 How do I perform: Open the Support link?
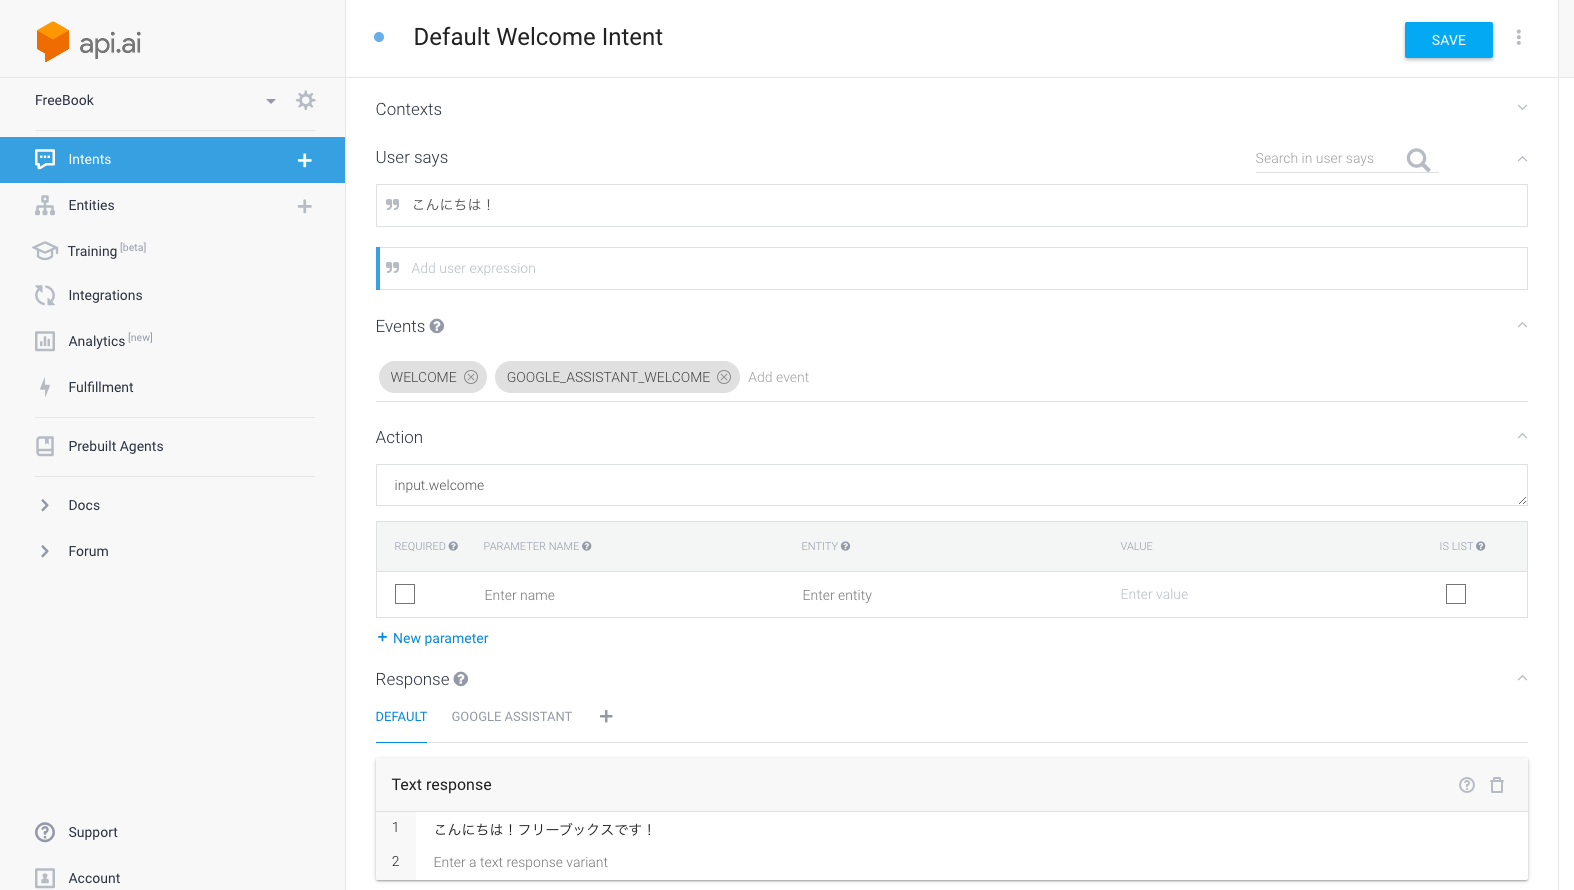93,832
